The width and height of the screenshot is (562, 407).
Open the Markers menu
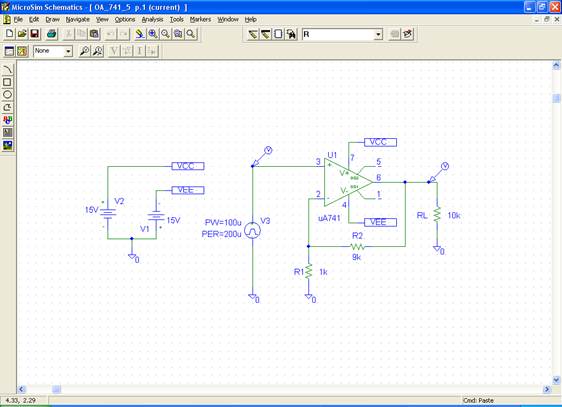(x=200, y=19)
